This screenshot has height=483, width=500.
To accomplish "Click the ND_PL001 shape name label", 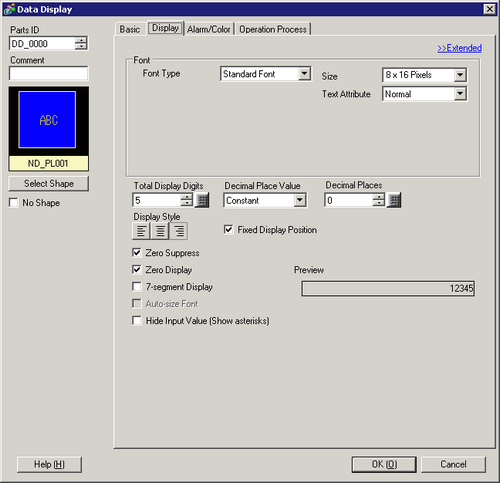I will tap(48, 163).
